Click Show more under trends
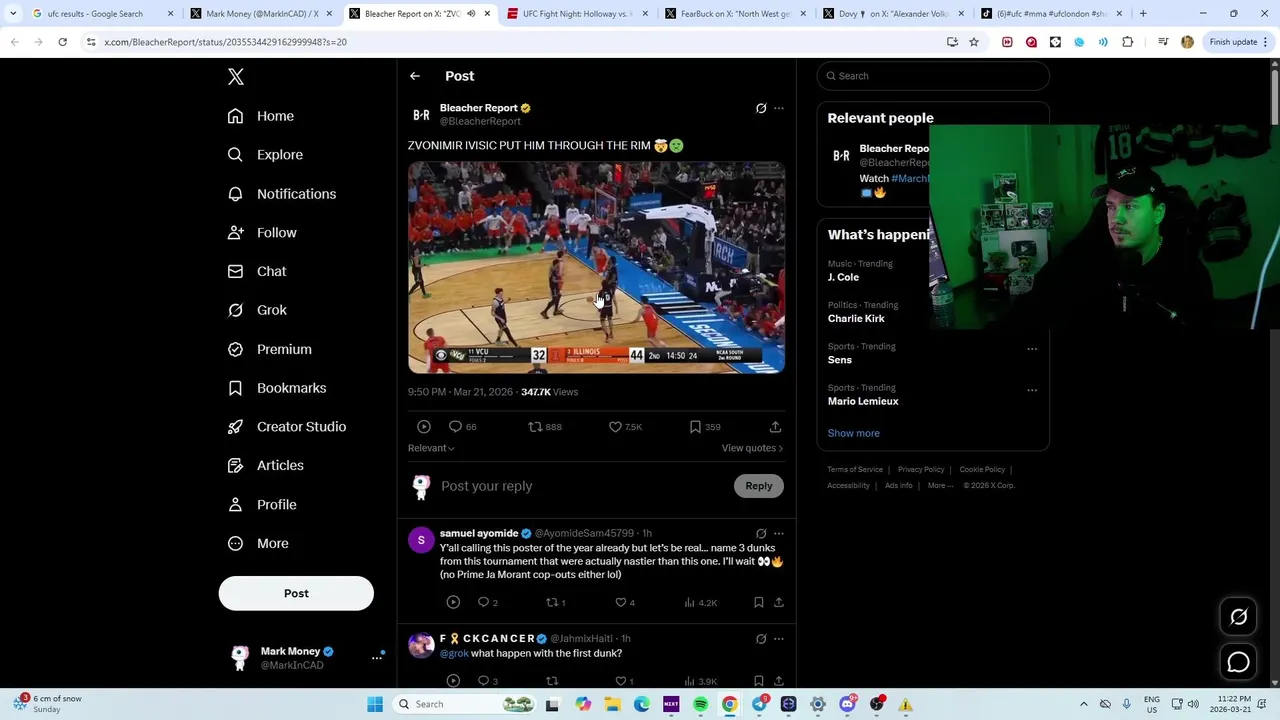Image resolution: width=1280 pixels, height=720 pixels. [x=854, y=433]
